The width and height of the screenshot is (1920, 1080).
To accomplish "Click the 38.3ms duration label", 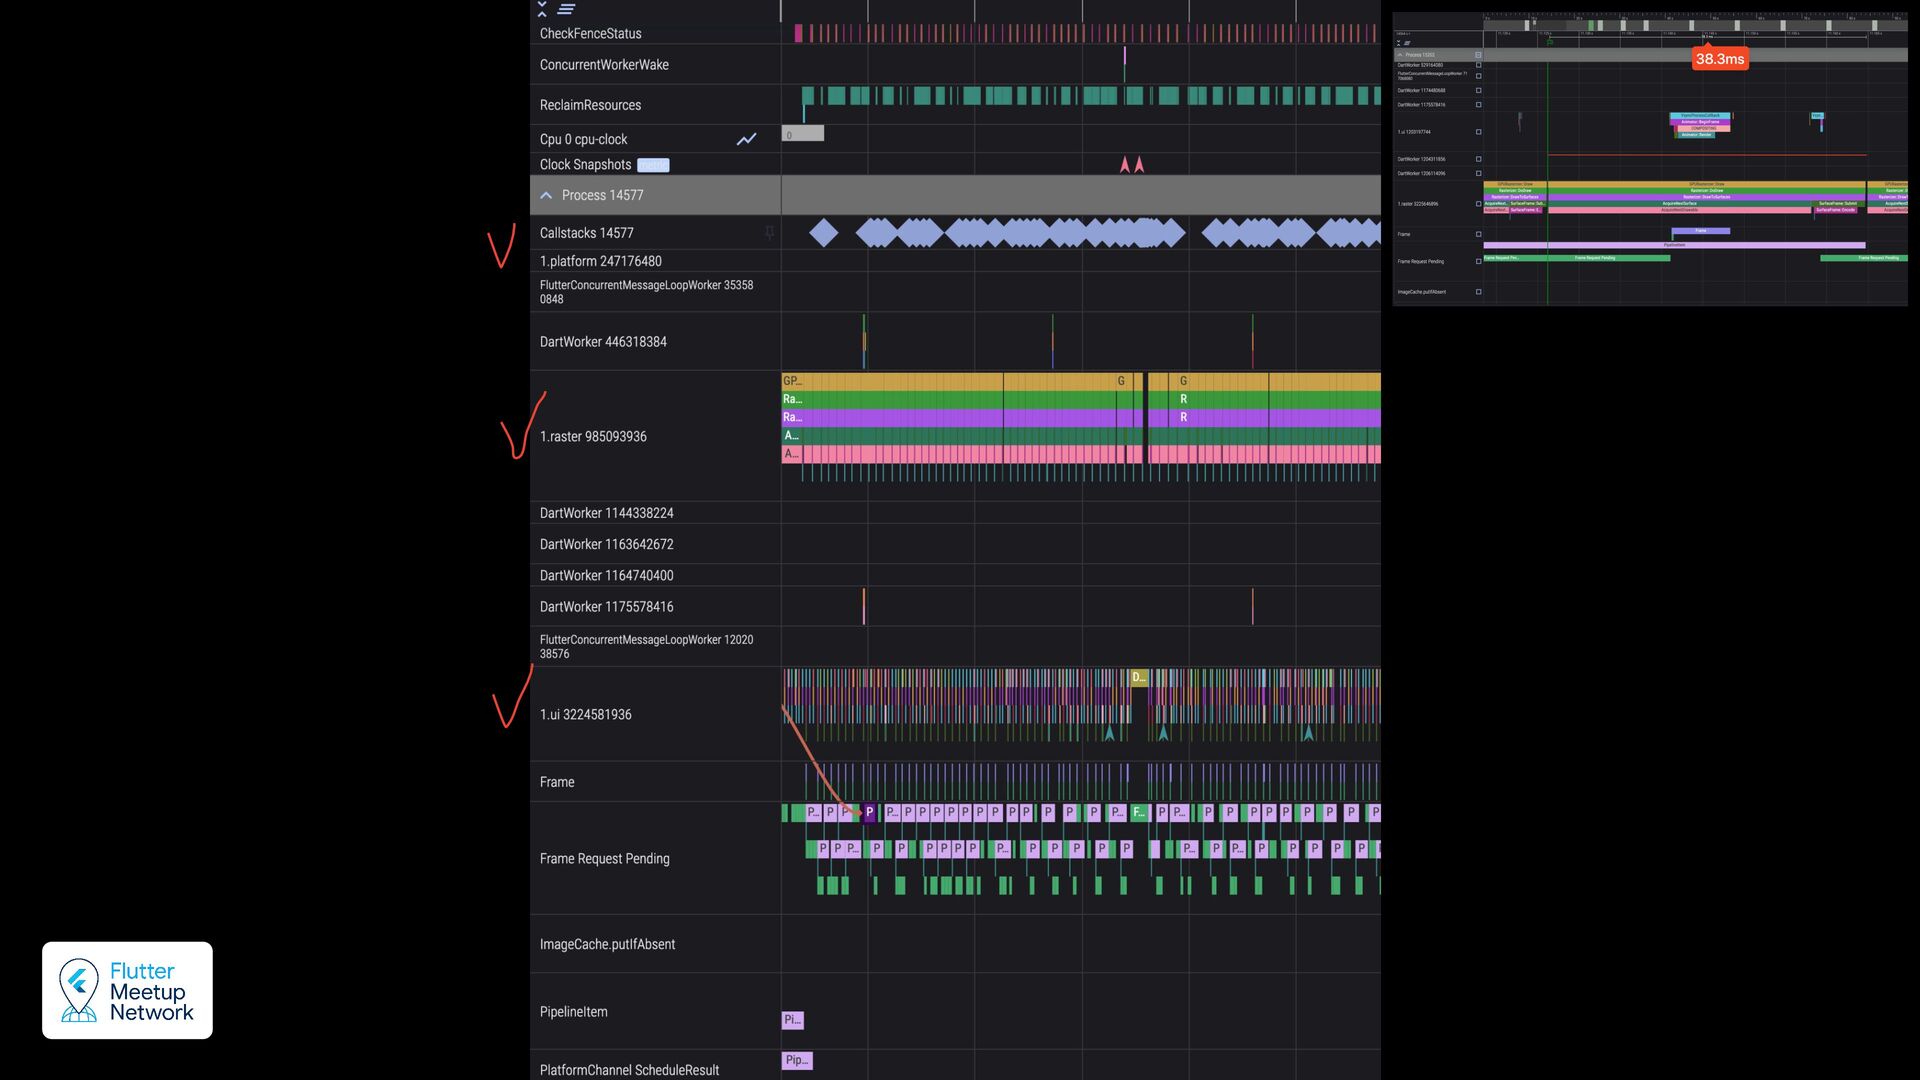I will click(1719, 59).
